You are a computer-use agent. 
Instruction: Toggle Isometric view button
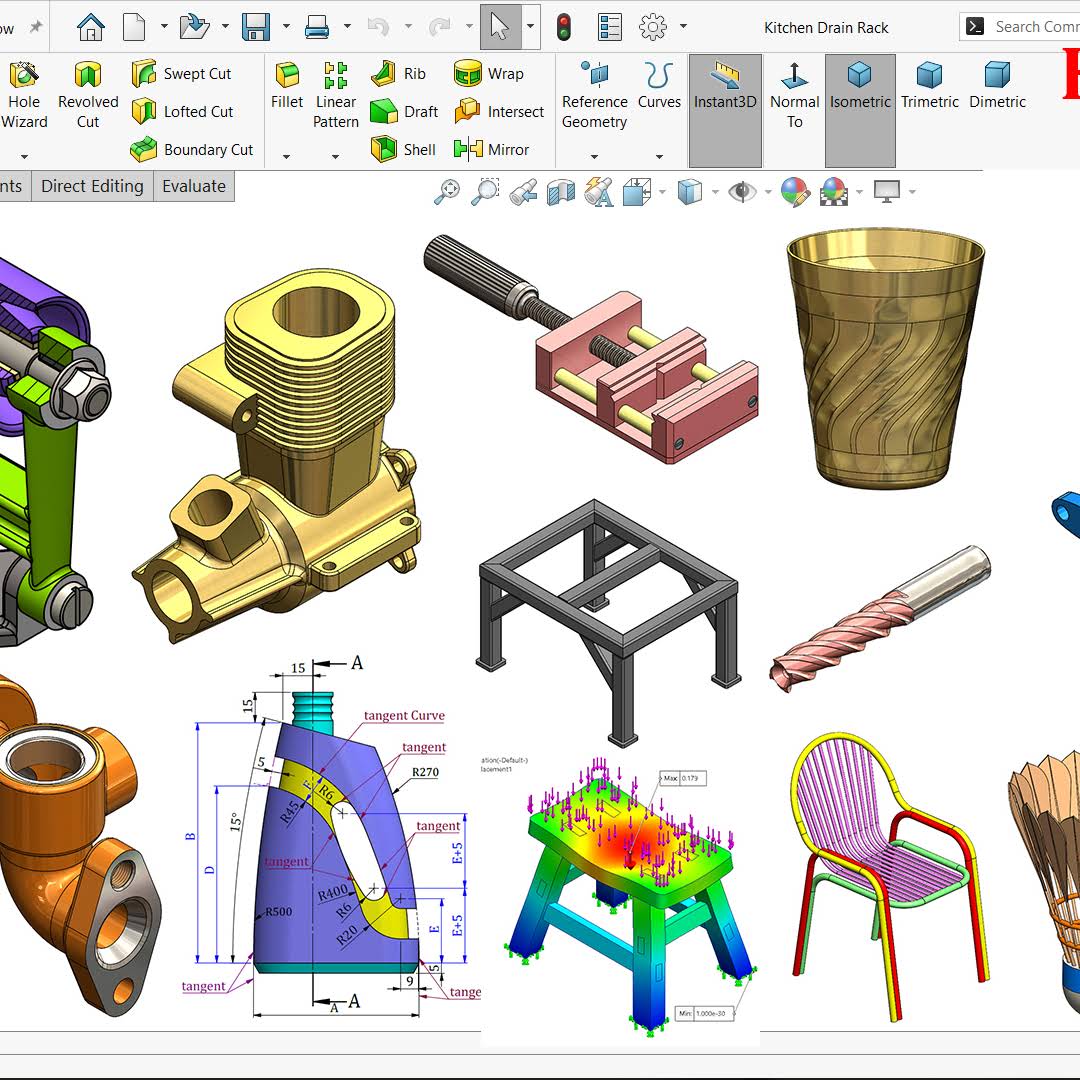(860, 110)
